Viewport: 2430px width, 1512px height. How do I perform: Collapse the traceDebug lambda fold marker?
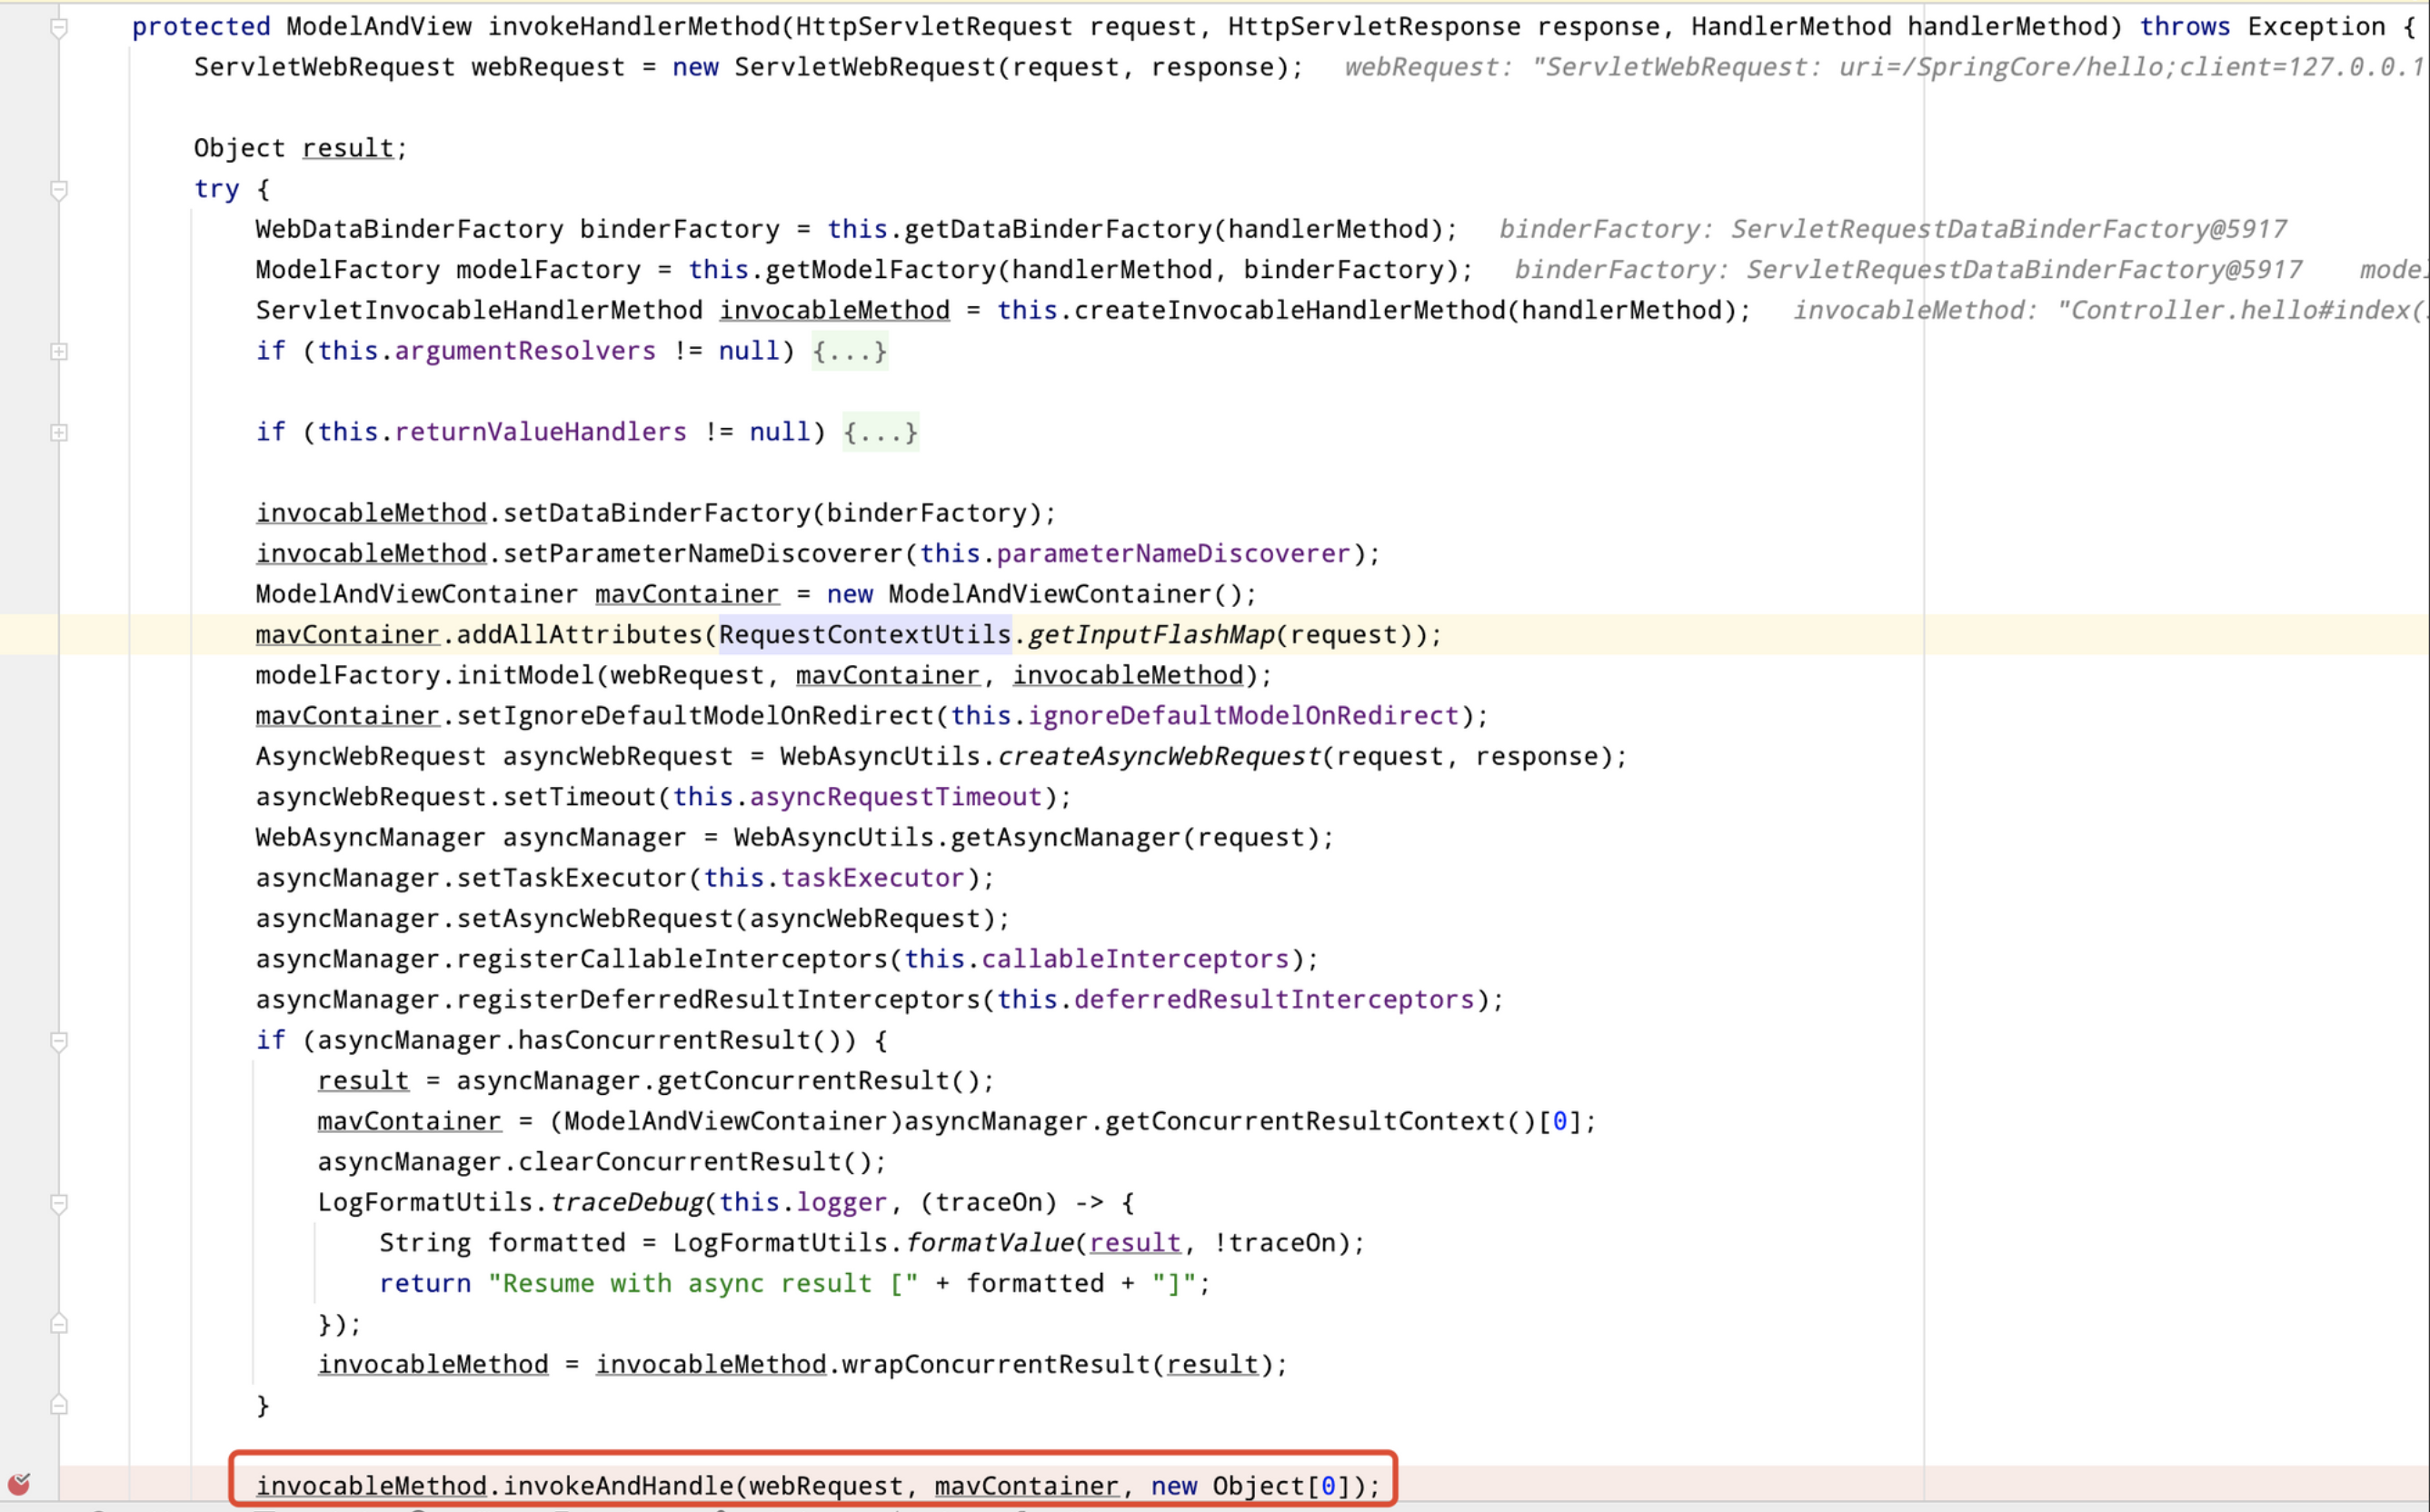pyautogui.click(x=59, y=1203)
